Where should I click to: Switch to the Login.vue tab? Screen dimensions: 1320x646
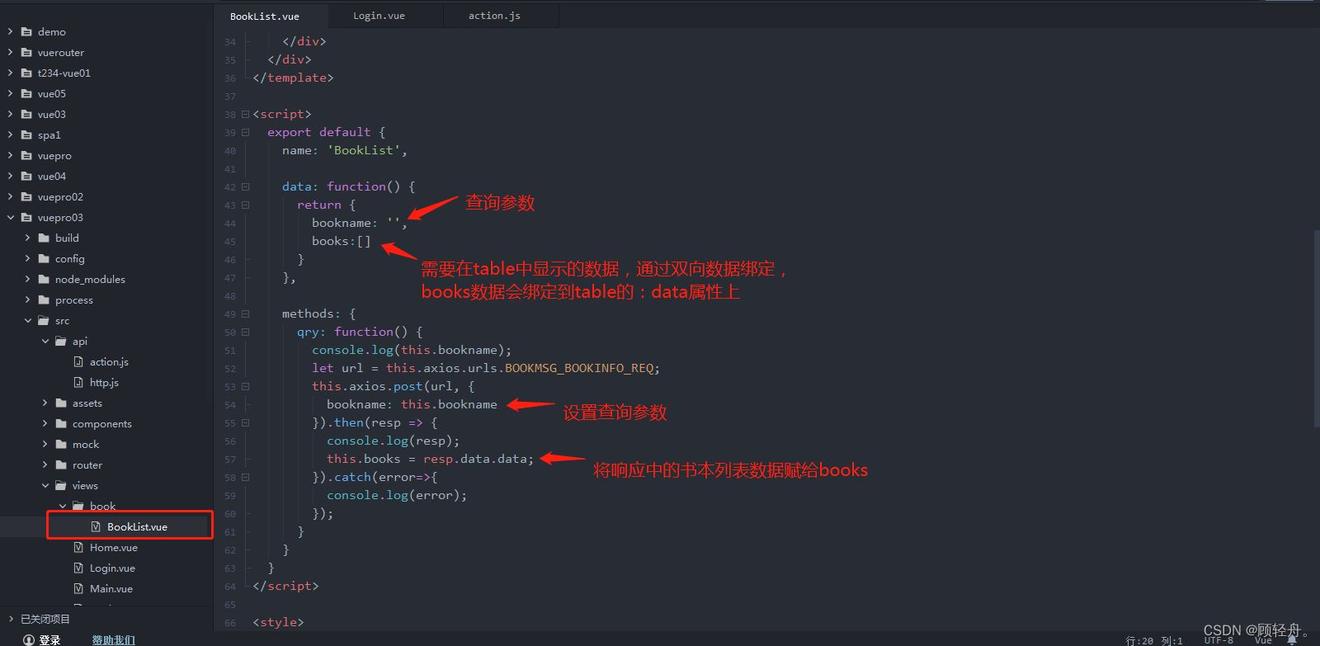379,16
